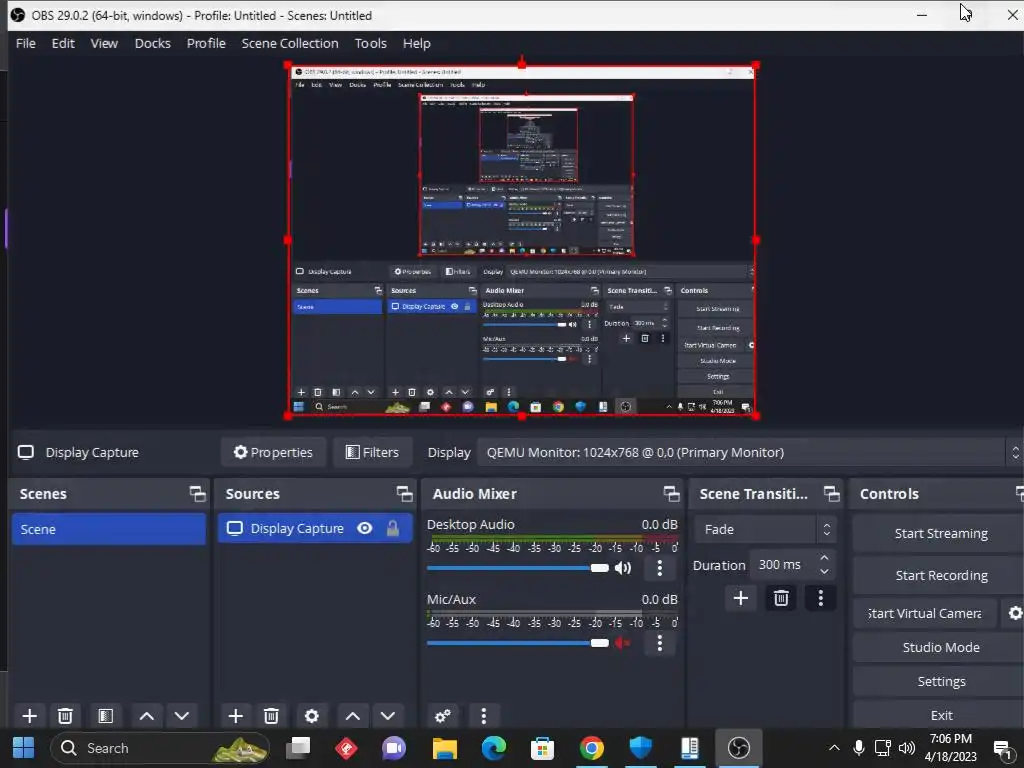Remove scene transition with trash icon
Image resolution: width=1024 pixels, height=768 pixels.
click(781, 598)
